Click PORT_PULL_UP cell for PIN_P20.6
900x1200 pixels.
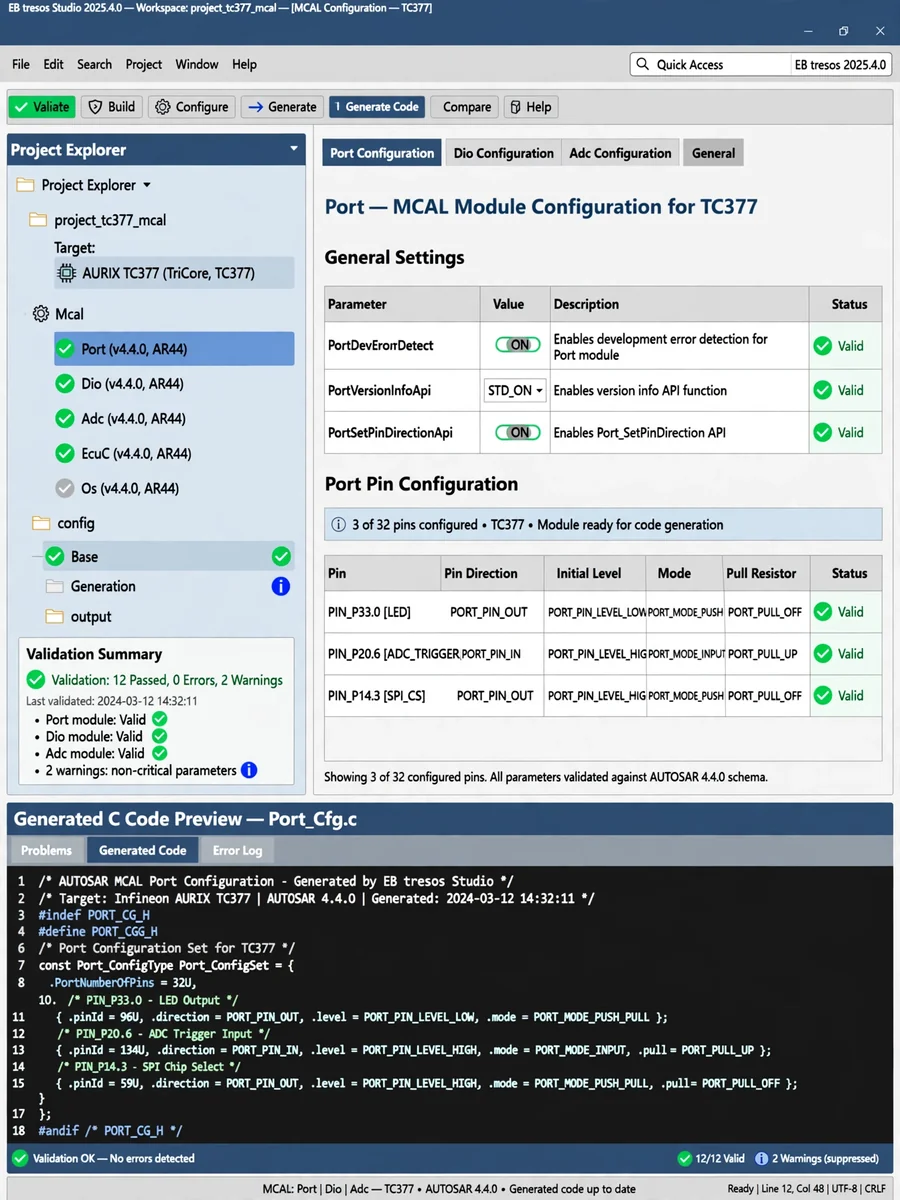pos(766,653)
